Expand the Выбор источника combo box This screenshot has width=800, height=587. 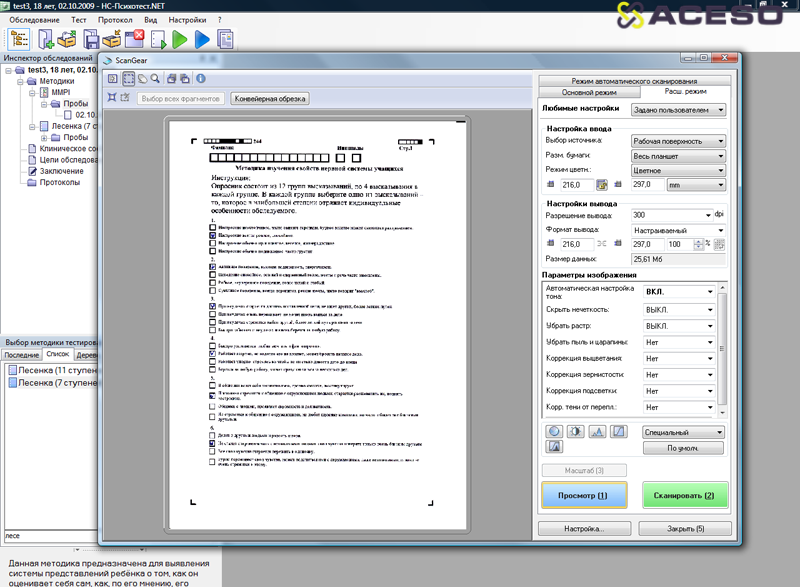678,141
